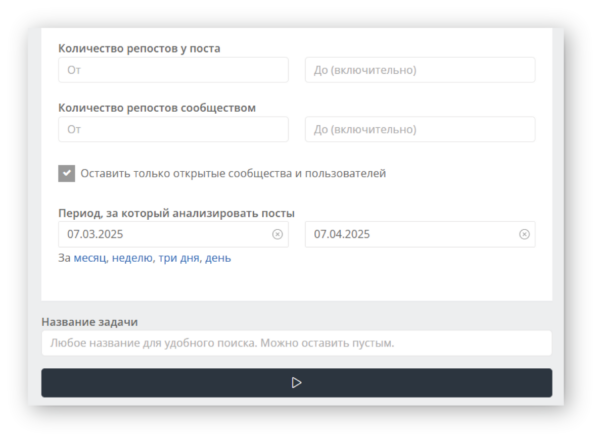600x442 pixels.
Task: Set period to 'неделю'
Action: point(132,258)
